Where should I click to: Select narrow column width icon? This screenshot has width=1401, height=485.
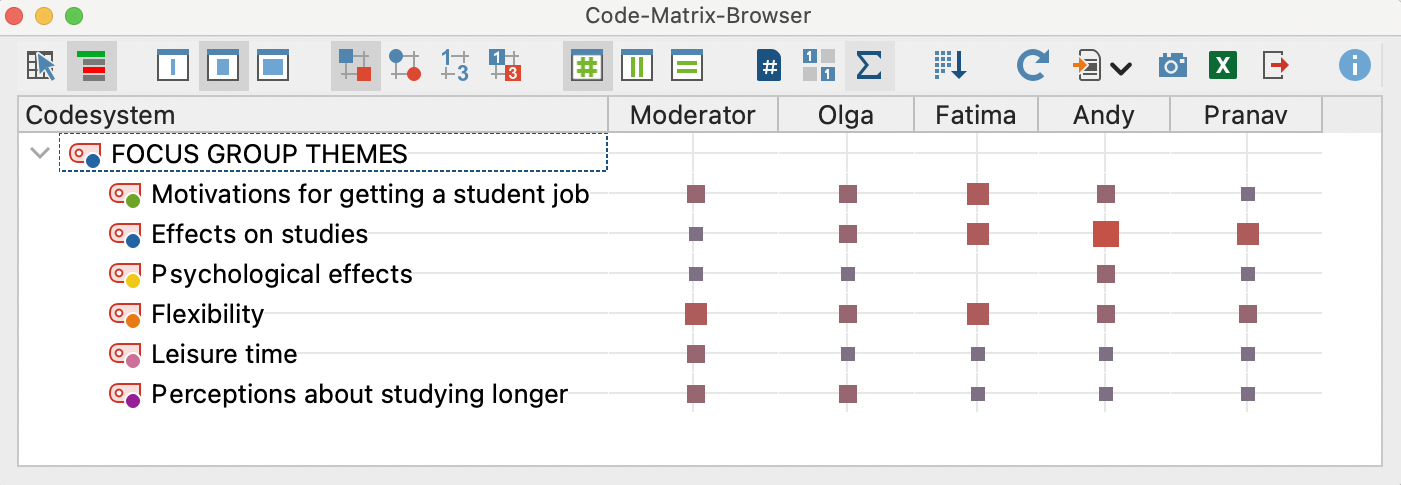click(174, 66)
